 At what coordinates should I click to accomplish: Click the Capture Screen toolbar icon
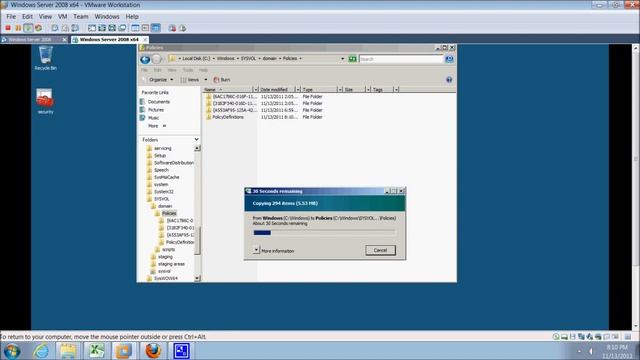(172, 28)
